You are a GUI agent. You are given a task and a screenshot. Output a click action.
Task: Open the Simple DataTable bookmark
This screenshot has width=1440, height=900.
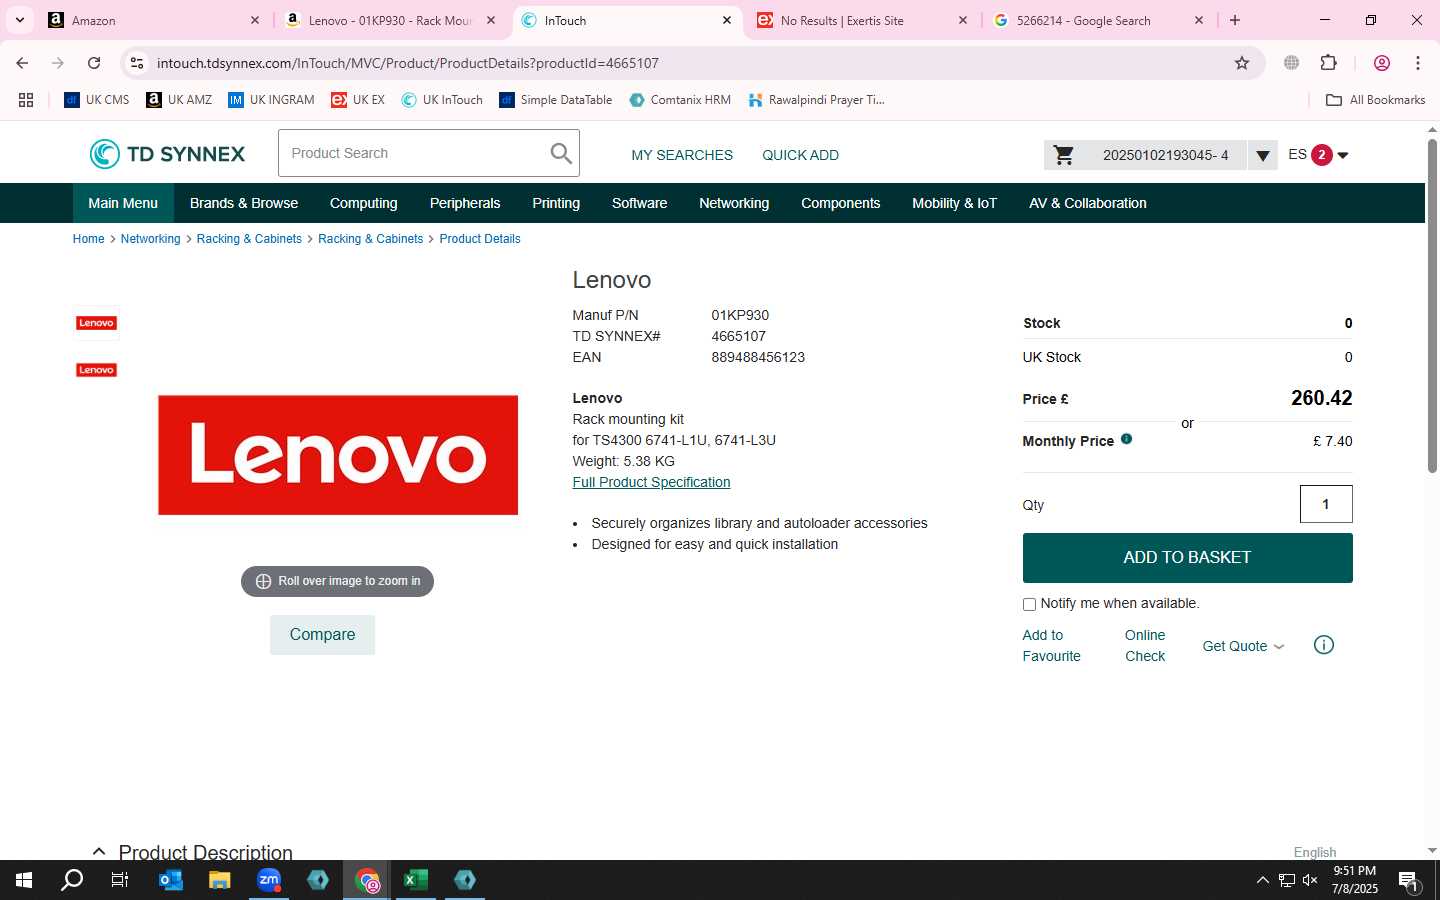[555, 100]
